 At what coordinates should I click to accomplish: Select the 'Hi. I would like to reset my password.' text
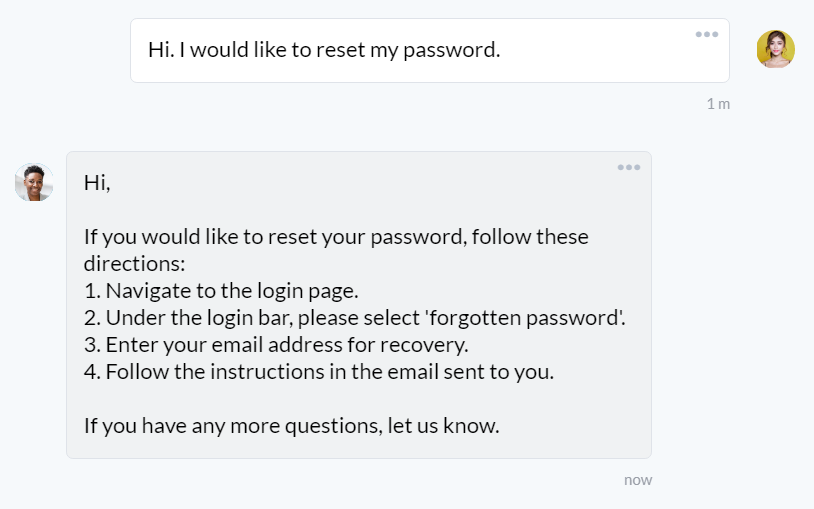point(324,50)
